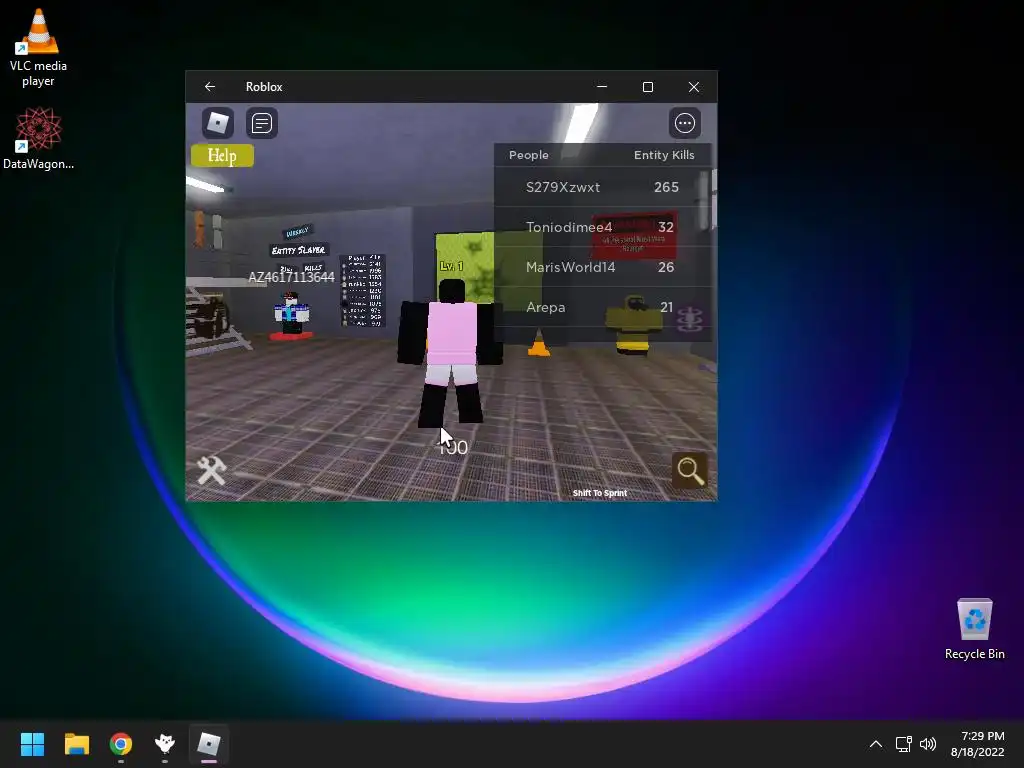Open the owl-like app icon on taskbar

165,744
